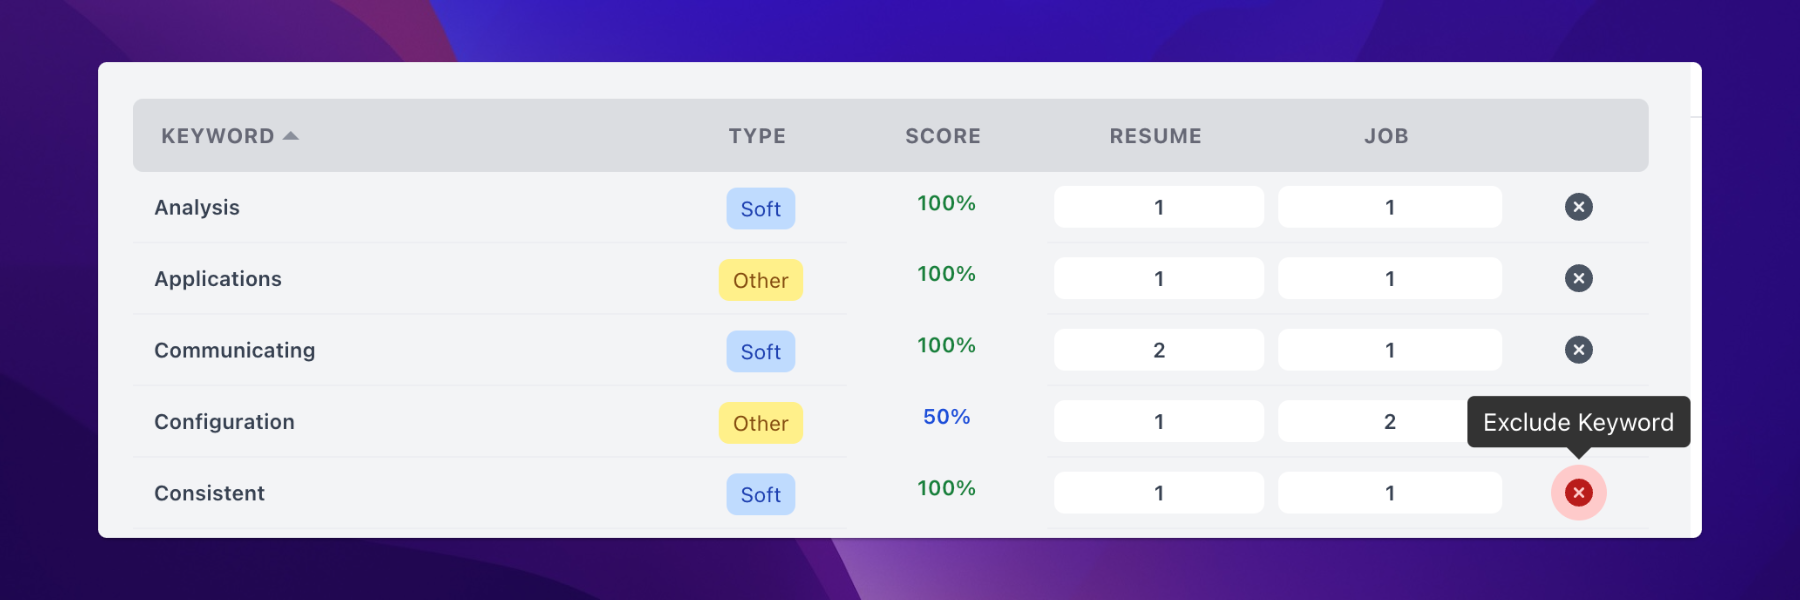Click the red exclude icon for Consistent
The height and width of the screenshot is (600, 1800).
coord(1578,492)
